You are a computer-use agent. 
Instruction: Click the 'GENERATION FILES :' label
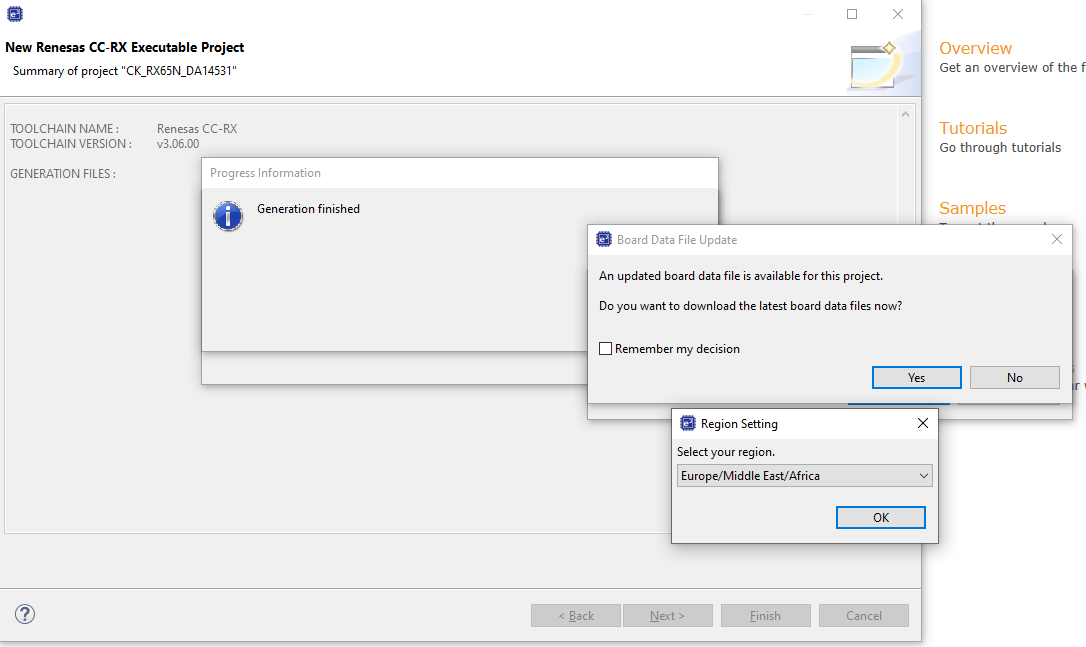[63, 174]
